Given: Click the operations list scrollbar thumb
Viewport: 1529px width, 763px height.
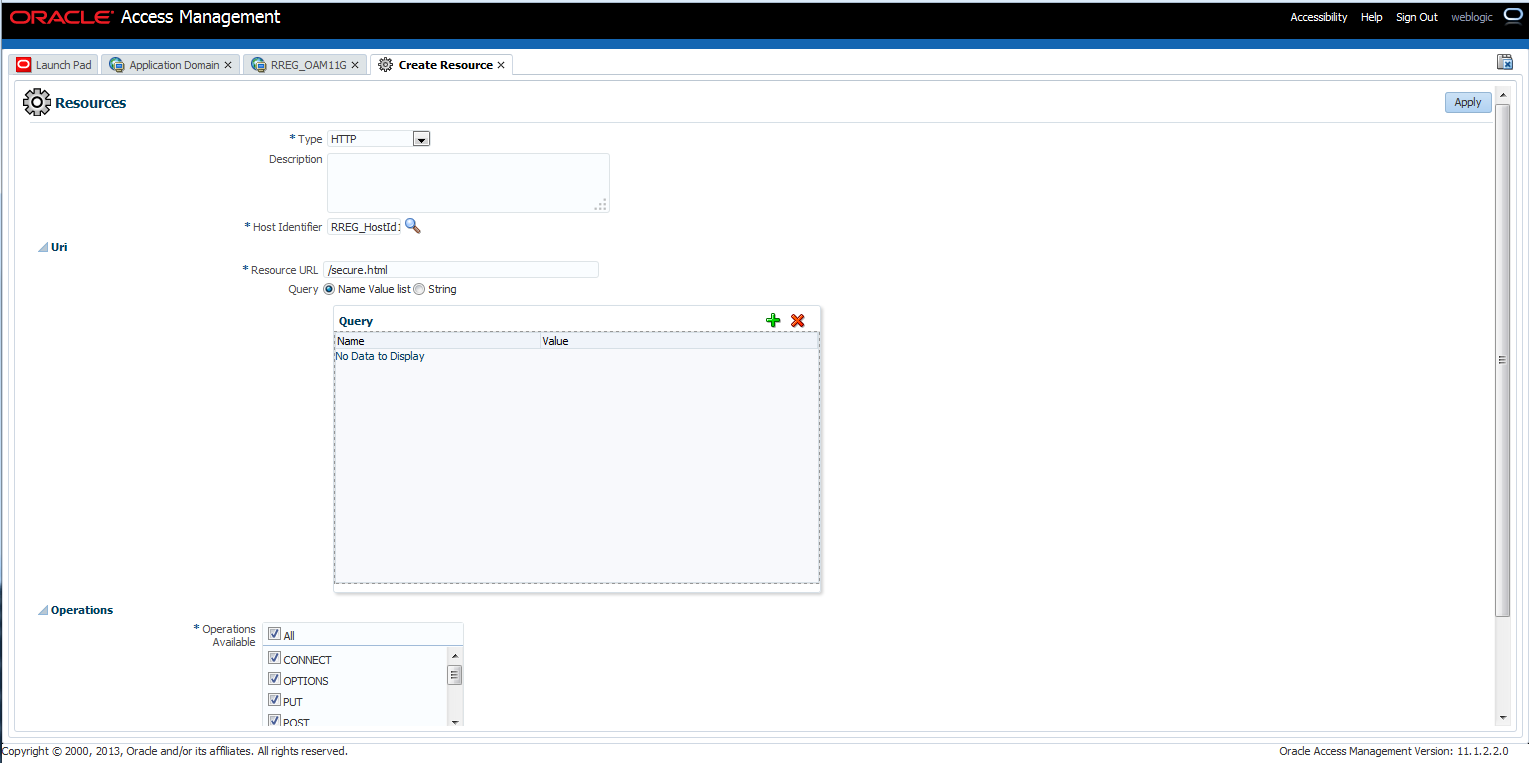Looking at the screenshot, I should (x=454, y=675).
